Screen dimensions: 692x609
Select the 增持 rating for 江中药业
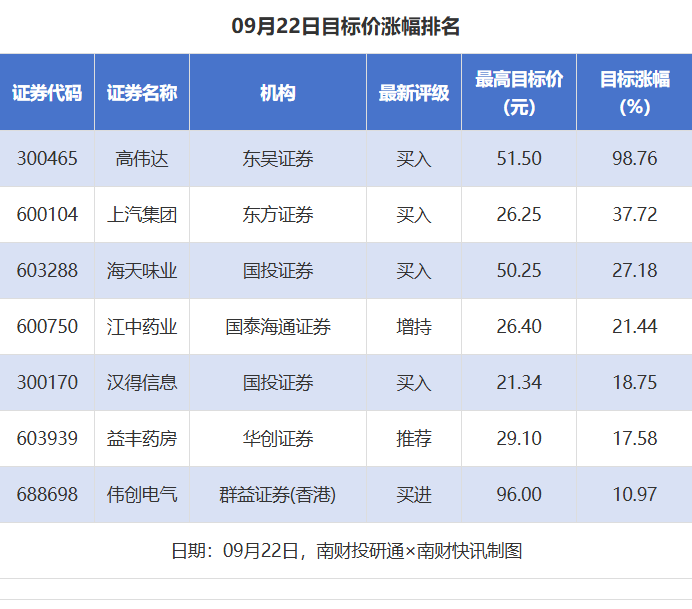413,327
